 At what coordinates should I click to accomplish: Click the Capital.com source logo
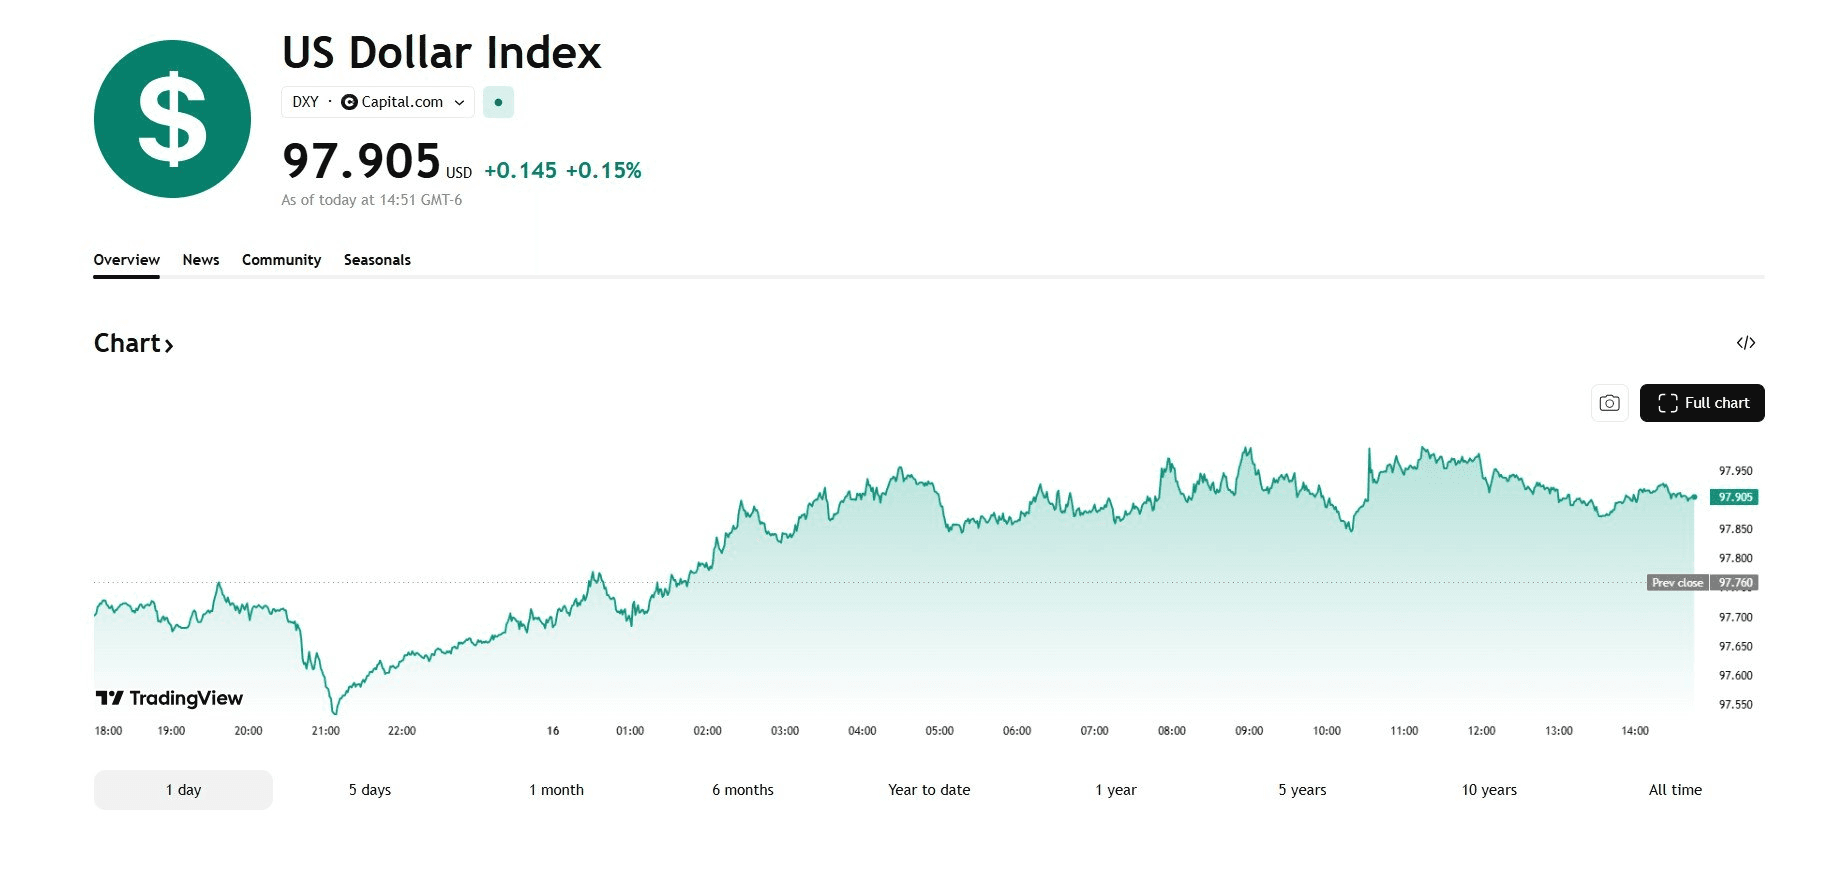[349, 102]
